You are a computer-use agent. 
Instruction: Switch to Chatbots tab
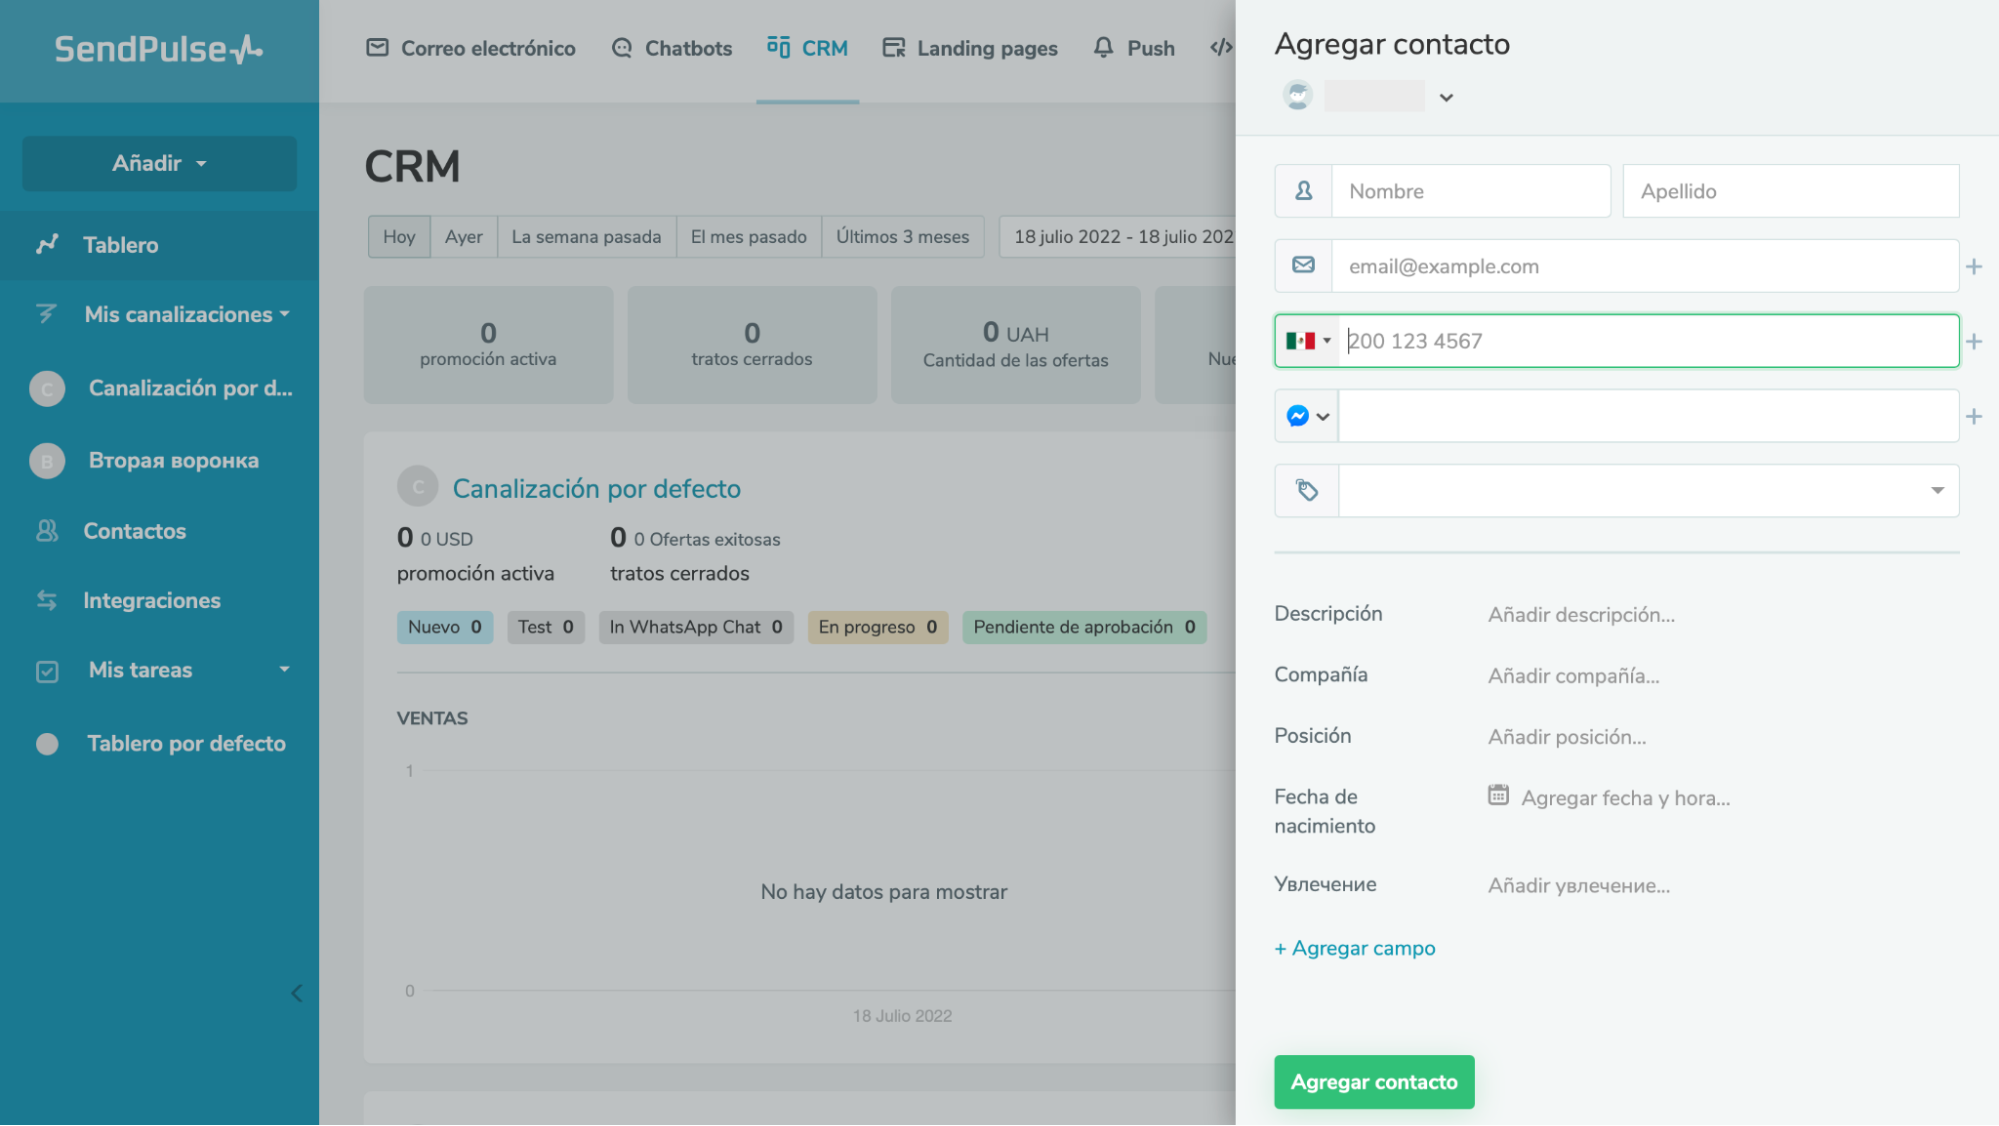[x=671, y=48]
